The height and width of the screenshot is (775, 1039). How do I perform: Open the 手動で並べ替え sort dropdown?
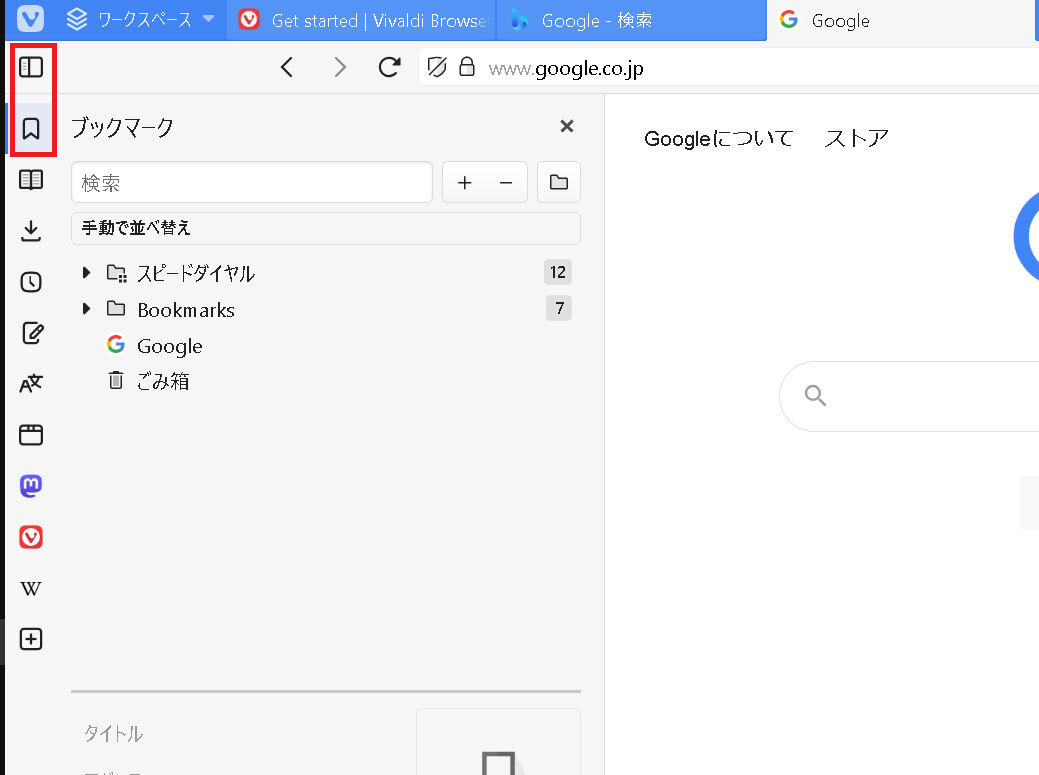coord(325,228)
